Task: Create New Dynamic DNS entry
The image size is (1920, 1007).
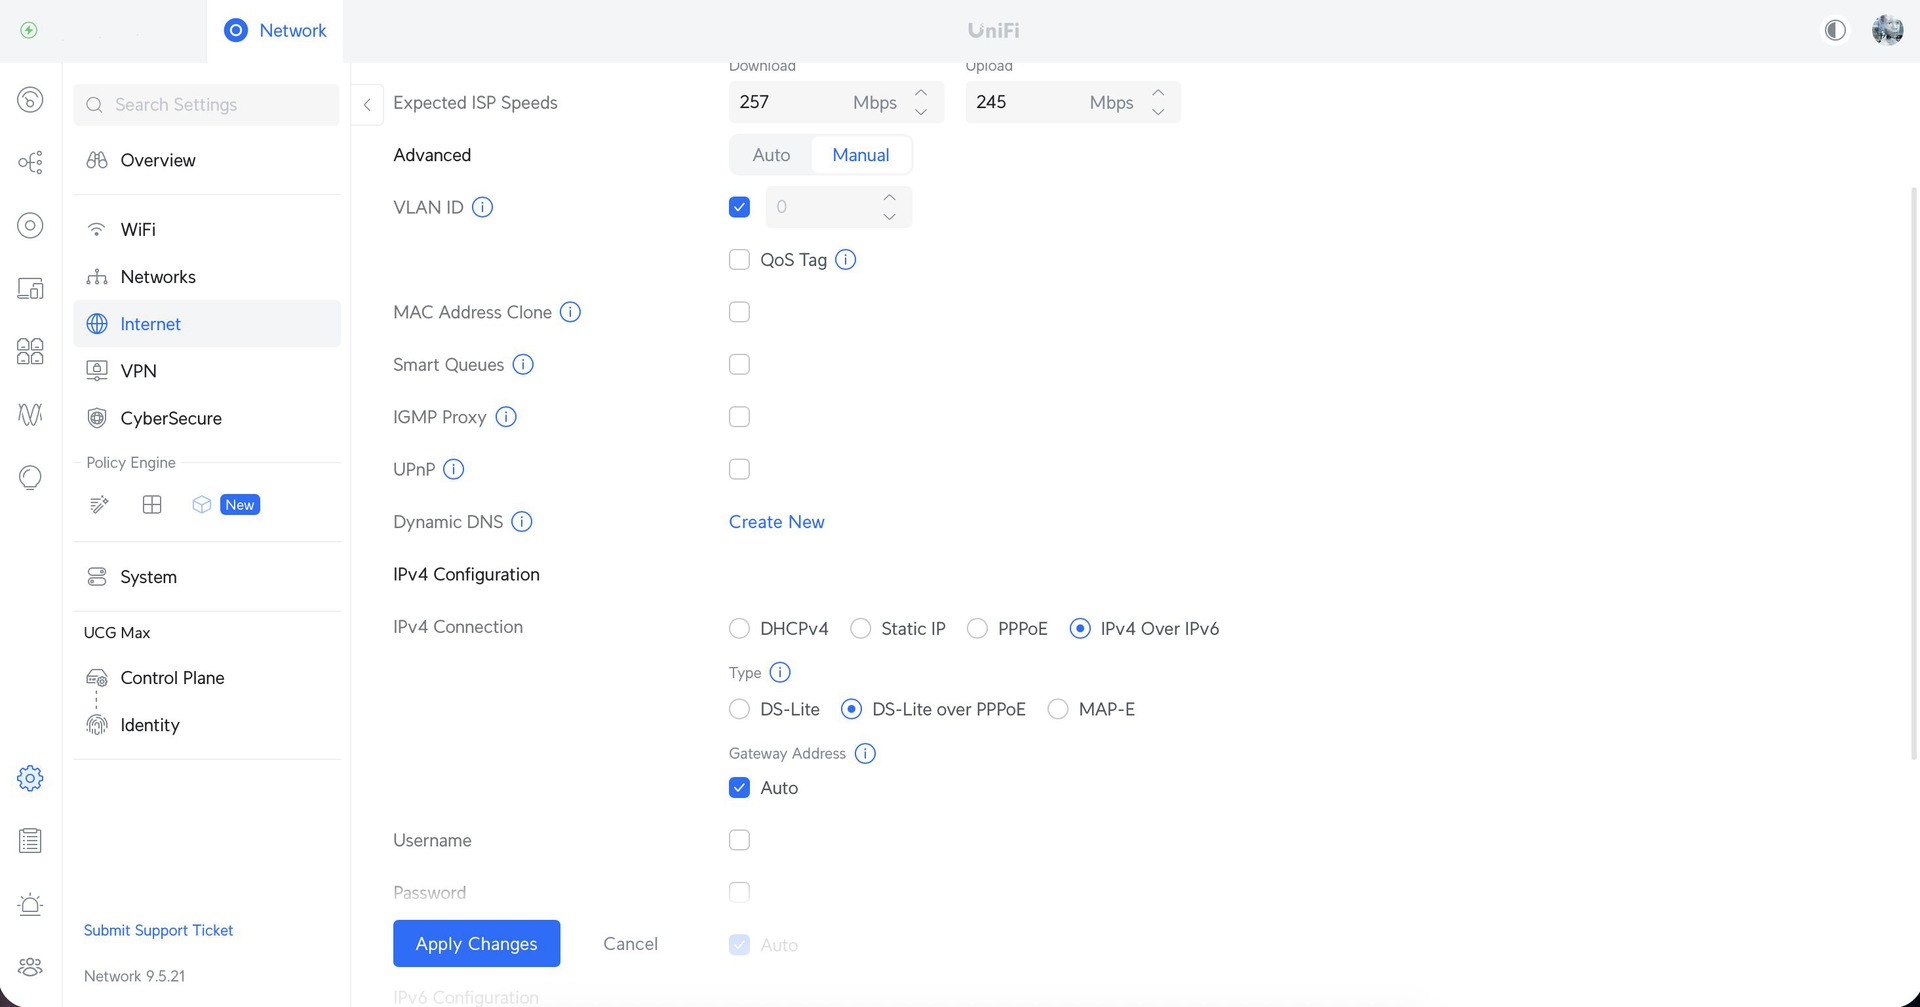Action: pos(776,522)
